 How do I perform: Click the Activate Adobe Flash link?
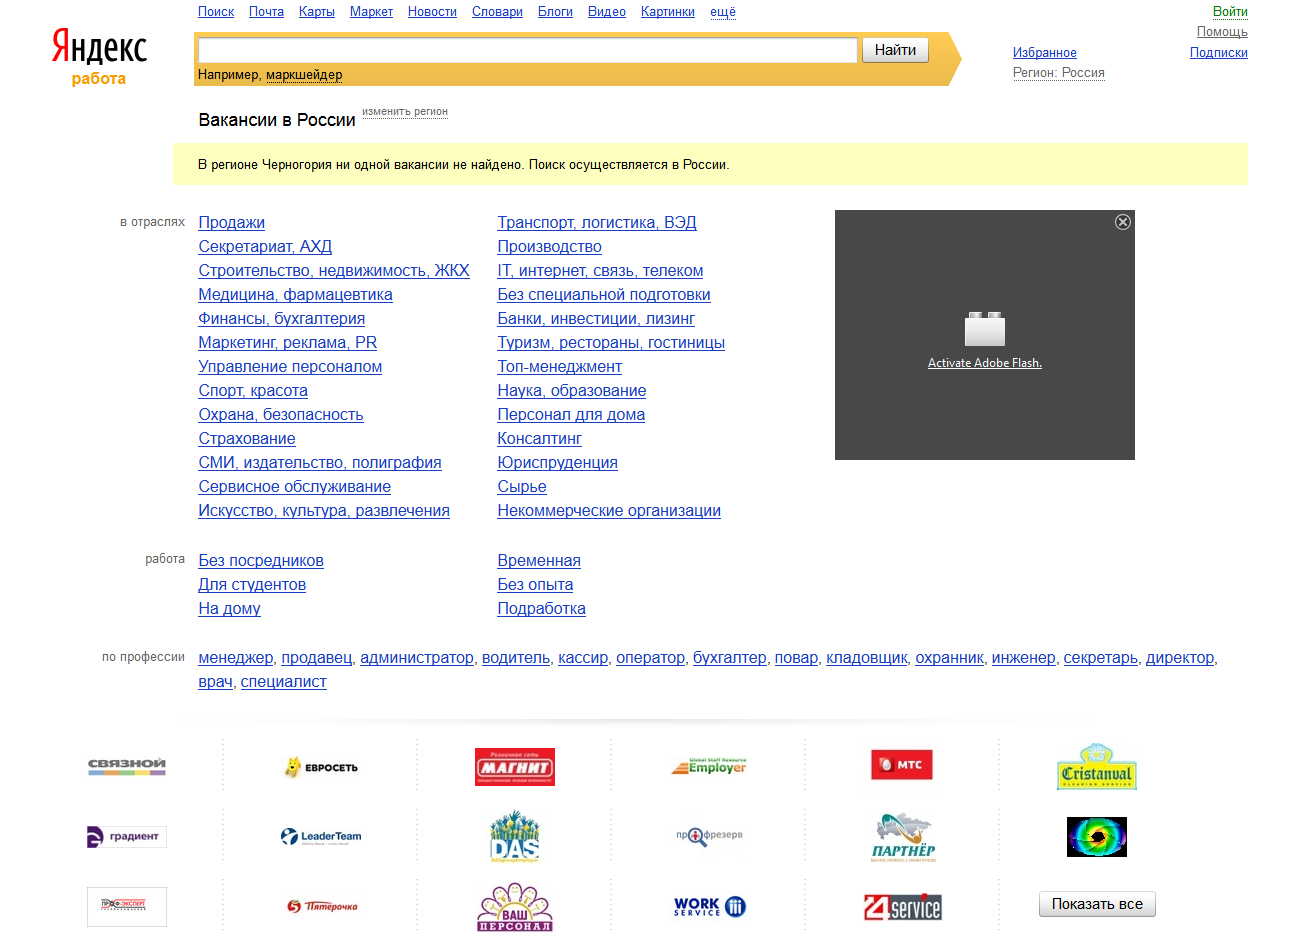pyautogui.click(x=985, y=363)
